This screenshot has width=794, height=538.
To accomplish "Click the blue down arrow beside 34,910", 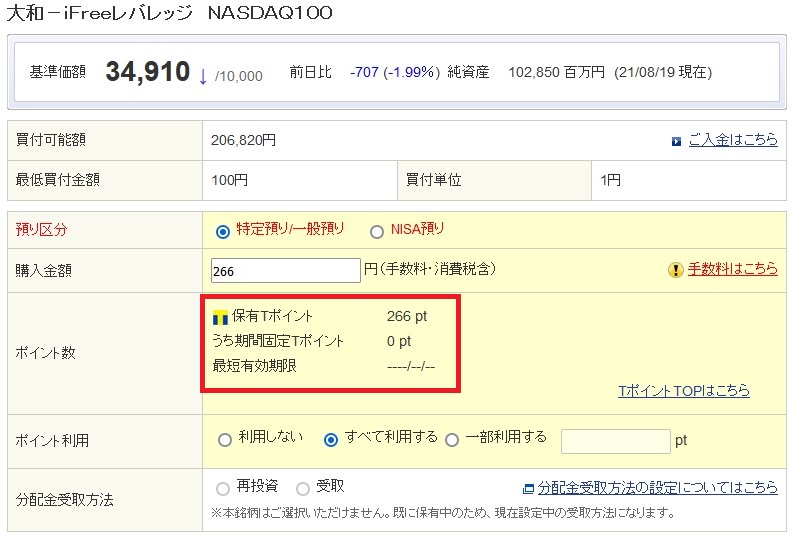I will (x=203, y=76).
